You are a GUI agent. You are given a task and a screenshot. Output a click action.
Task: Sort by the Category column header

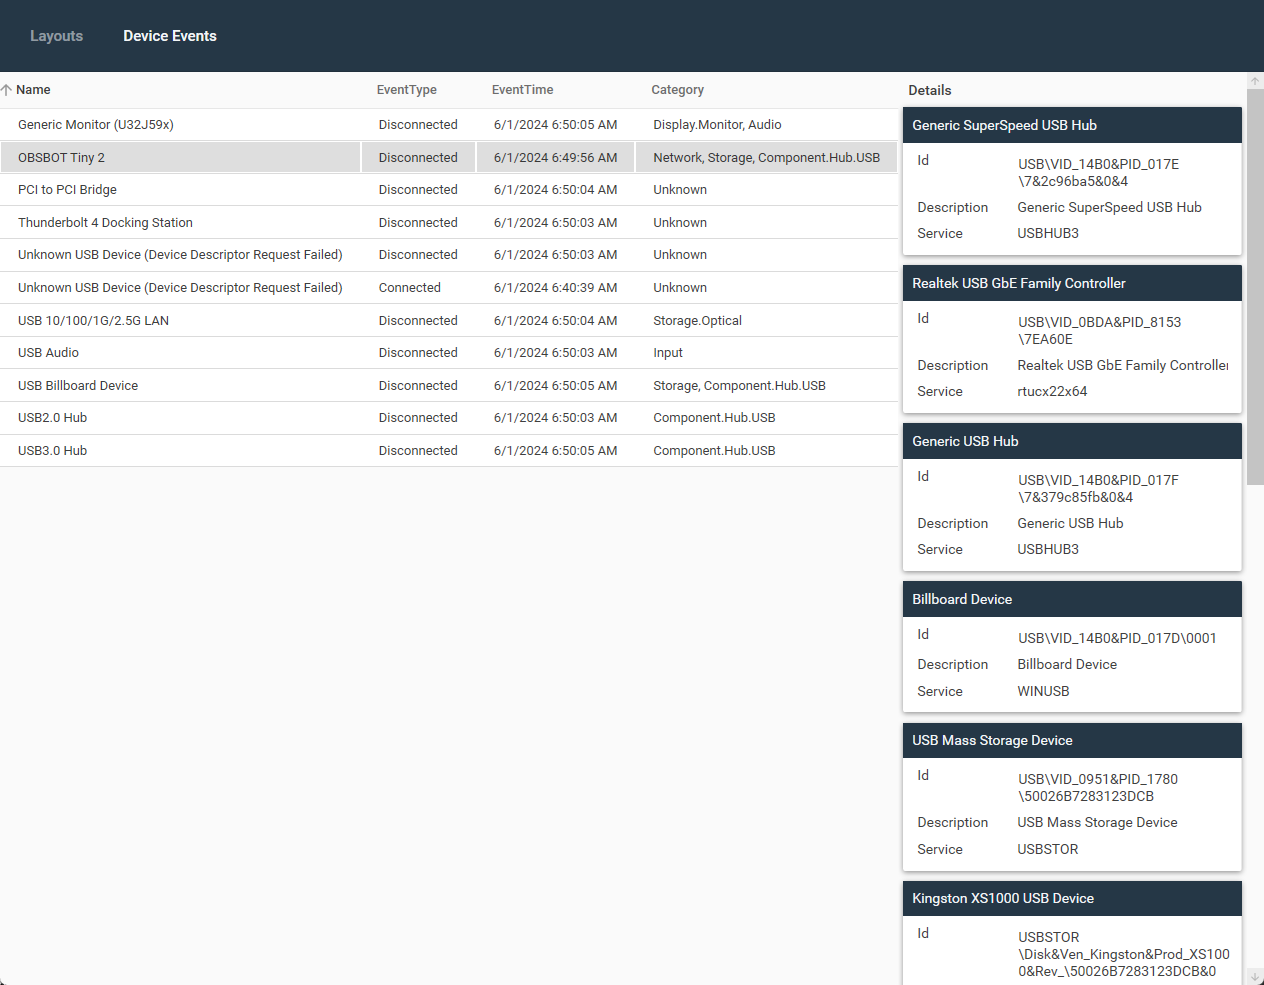[677, 90]
